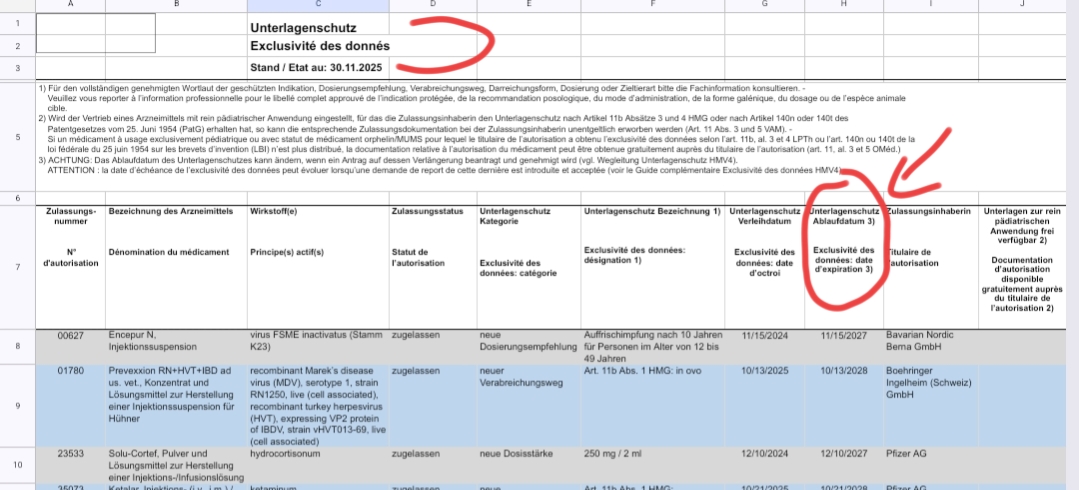Select row 7 header
Image resolution: width=1079 pixels, height=490 pixels.
pyautogui.click(x=18, y=266)
